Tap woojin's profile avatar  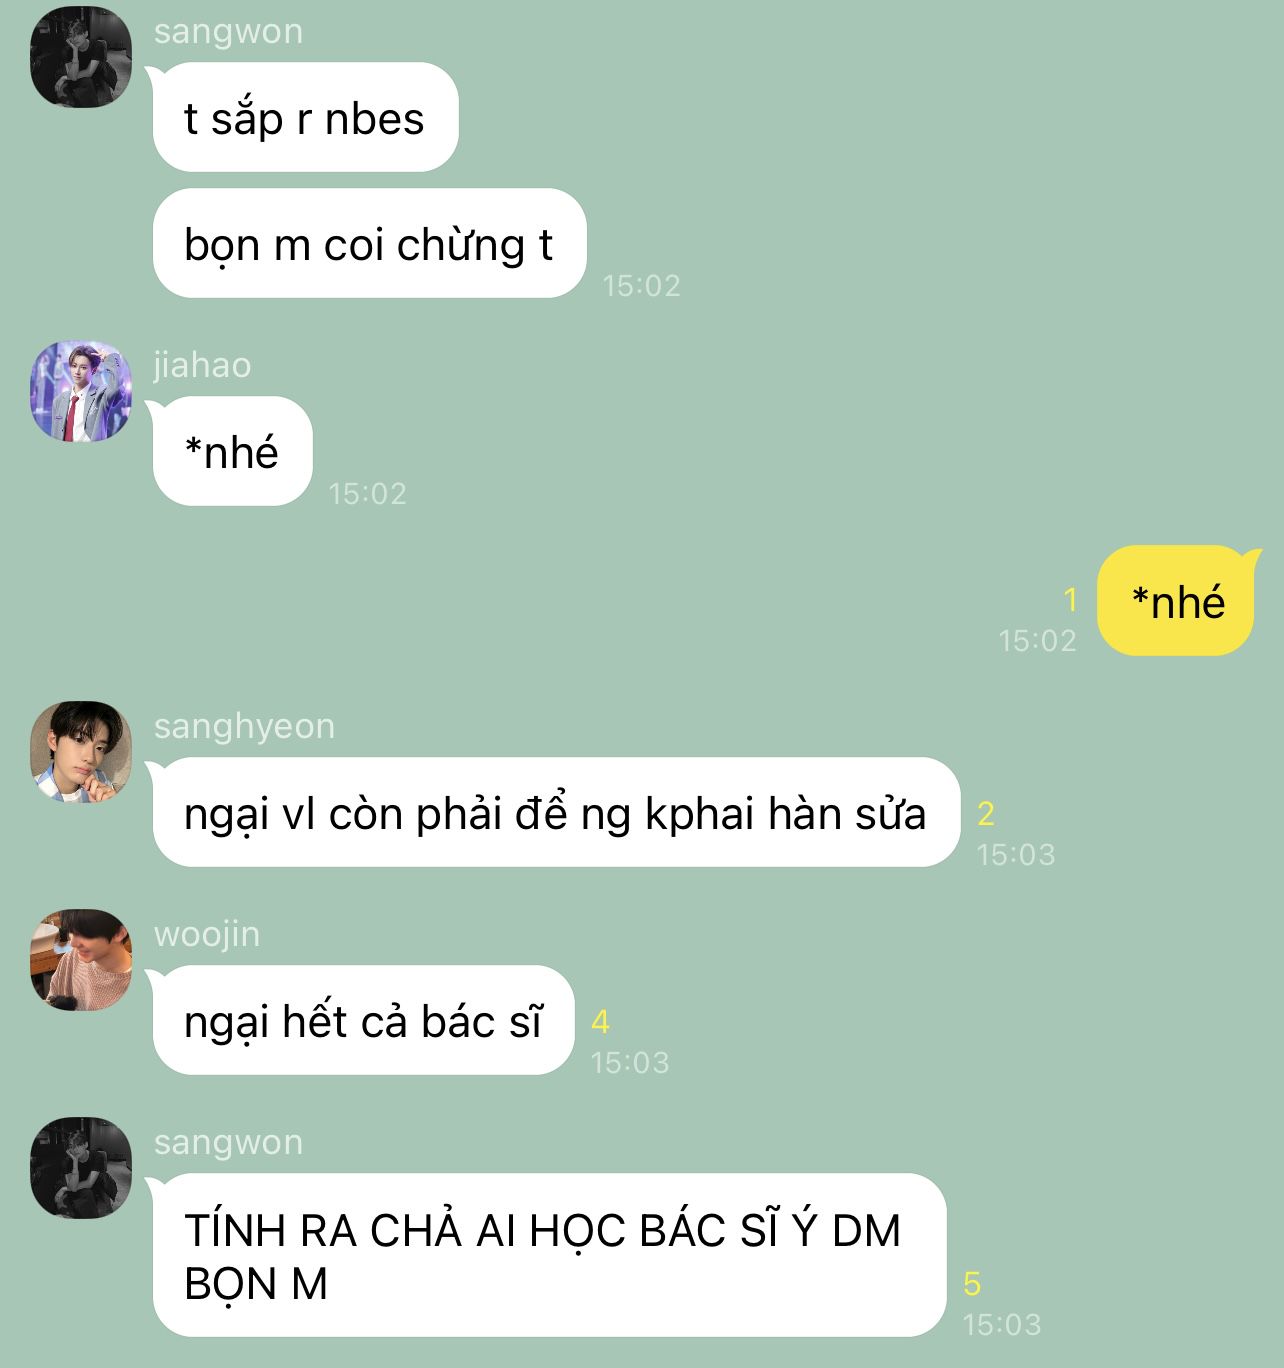81,960
